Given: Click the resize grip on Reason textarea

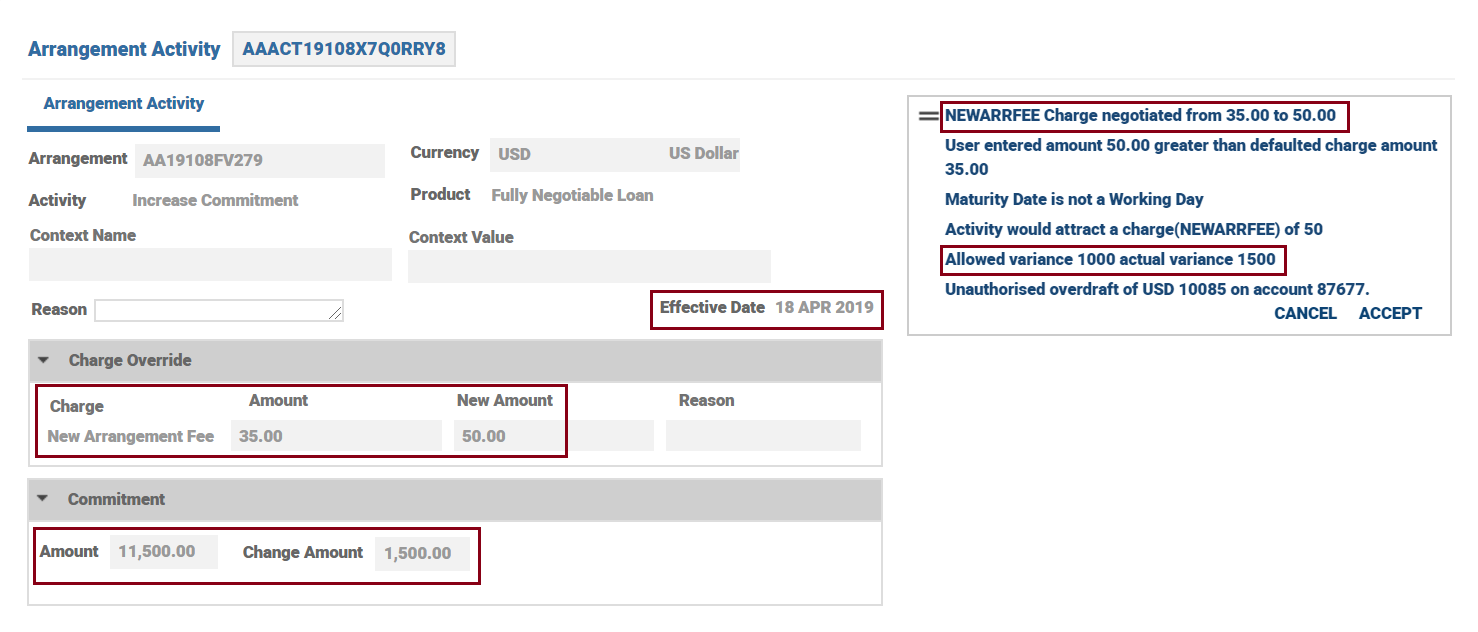Looking at the screenshot, I should (336, 314).
